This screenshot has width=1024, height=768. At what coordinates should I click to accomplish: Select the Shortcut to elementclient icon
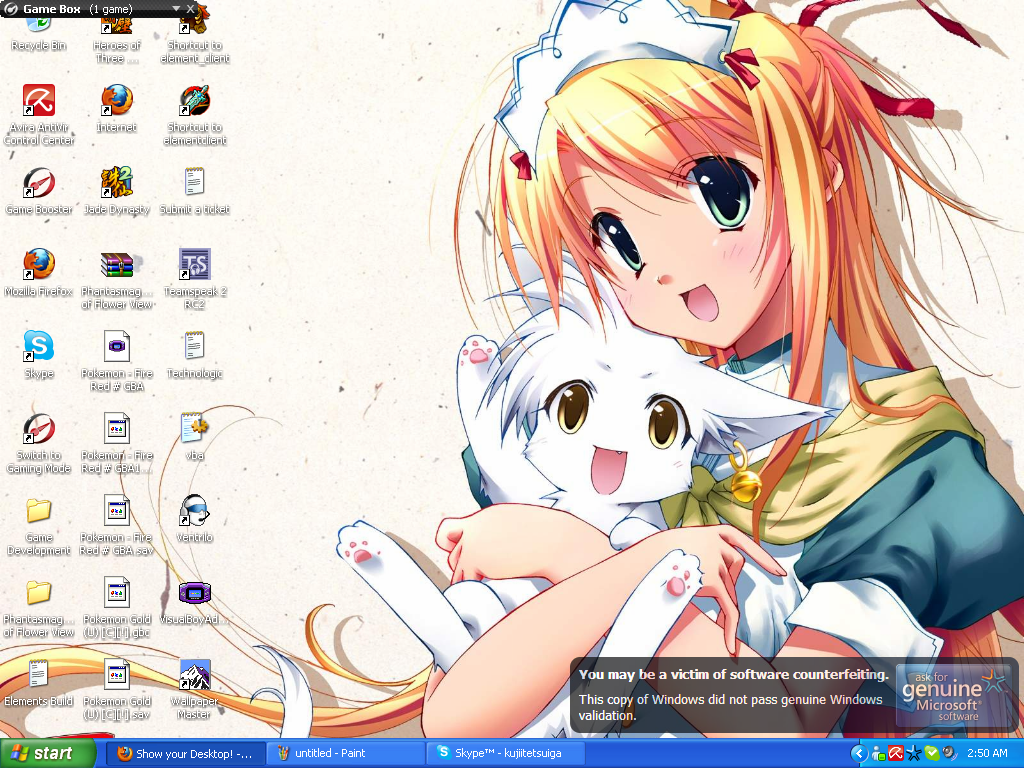click(195, 115)
